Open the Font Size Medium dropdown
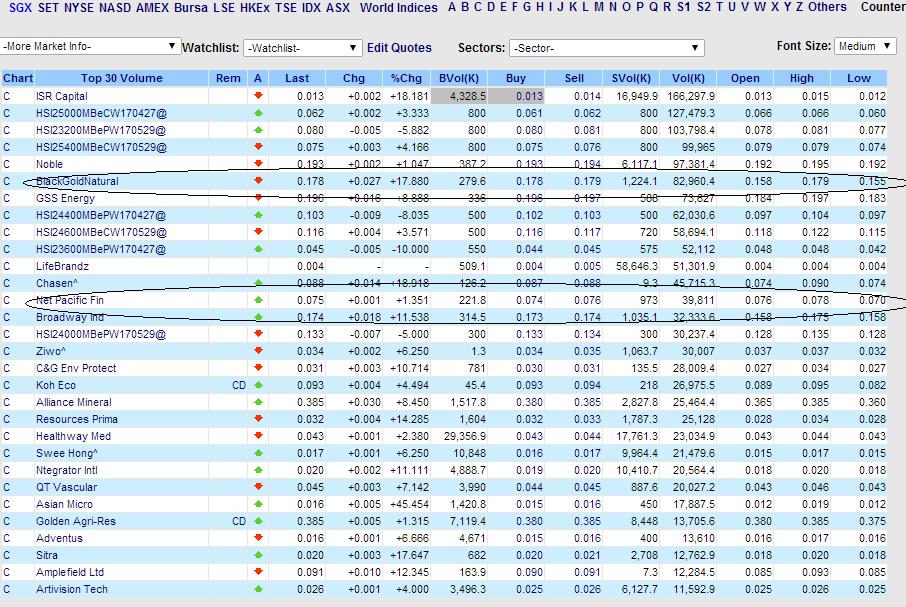The image size is (906, 607). point(865,46)
